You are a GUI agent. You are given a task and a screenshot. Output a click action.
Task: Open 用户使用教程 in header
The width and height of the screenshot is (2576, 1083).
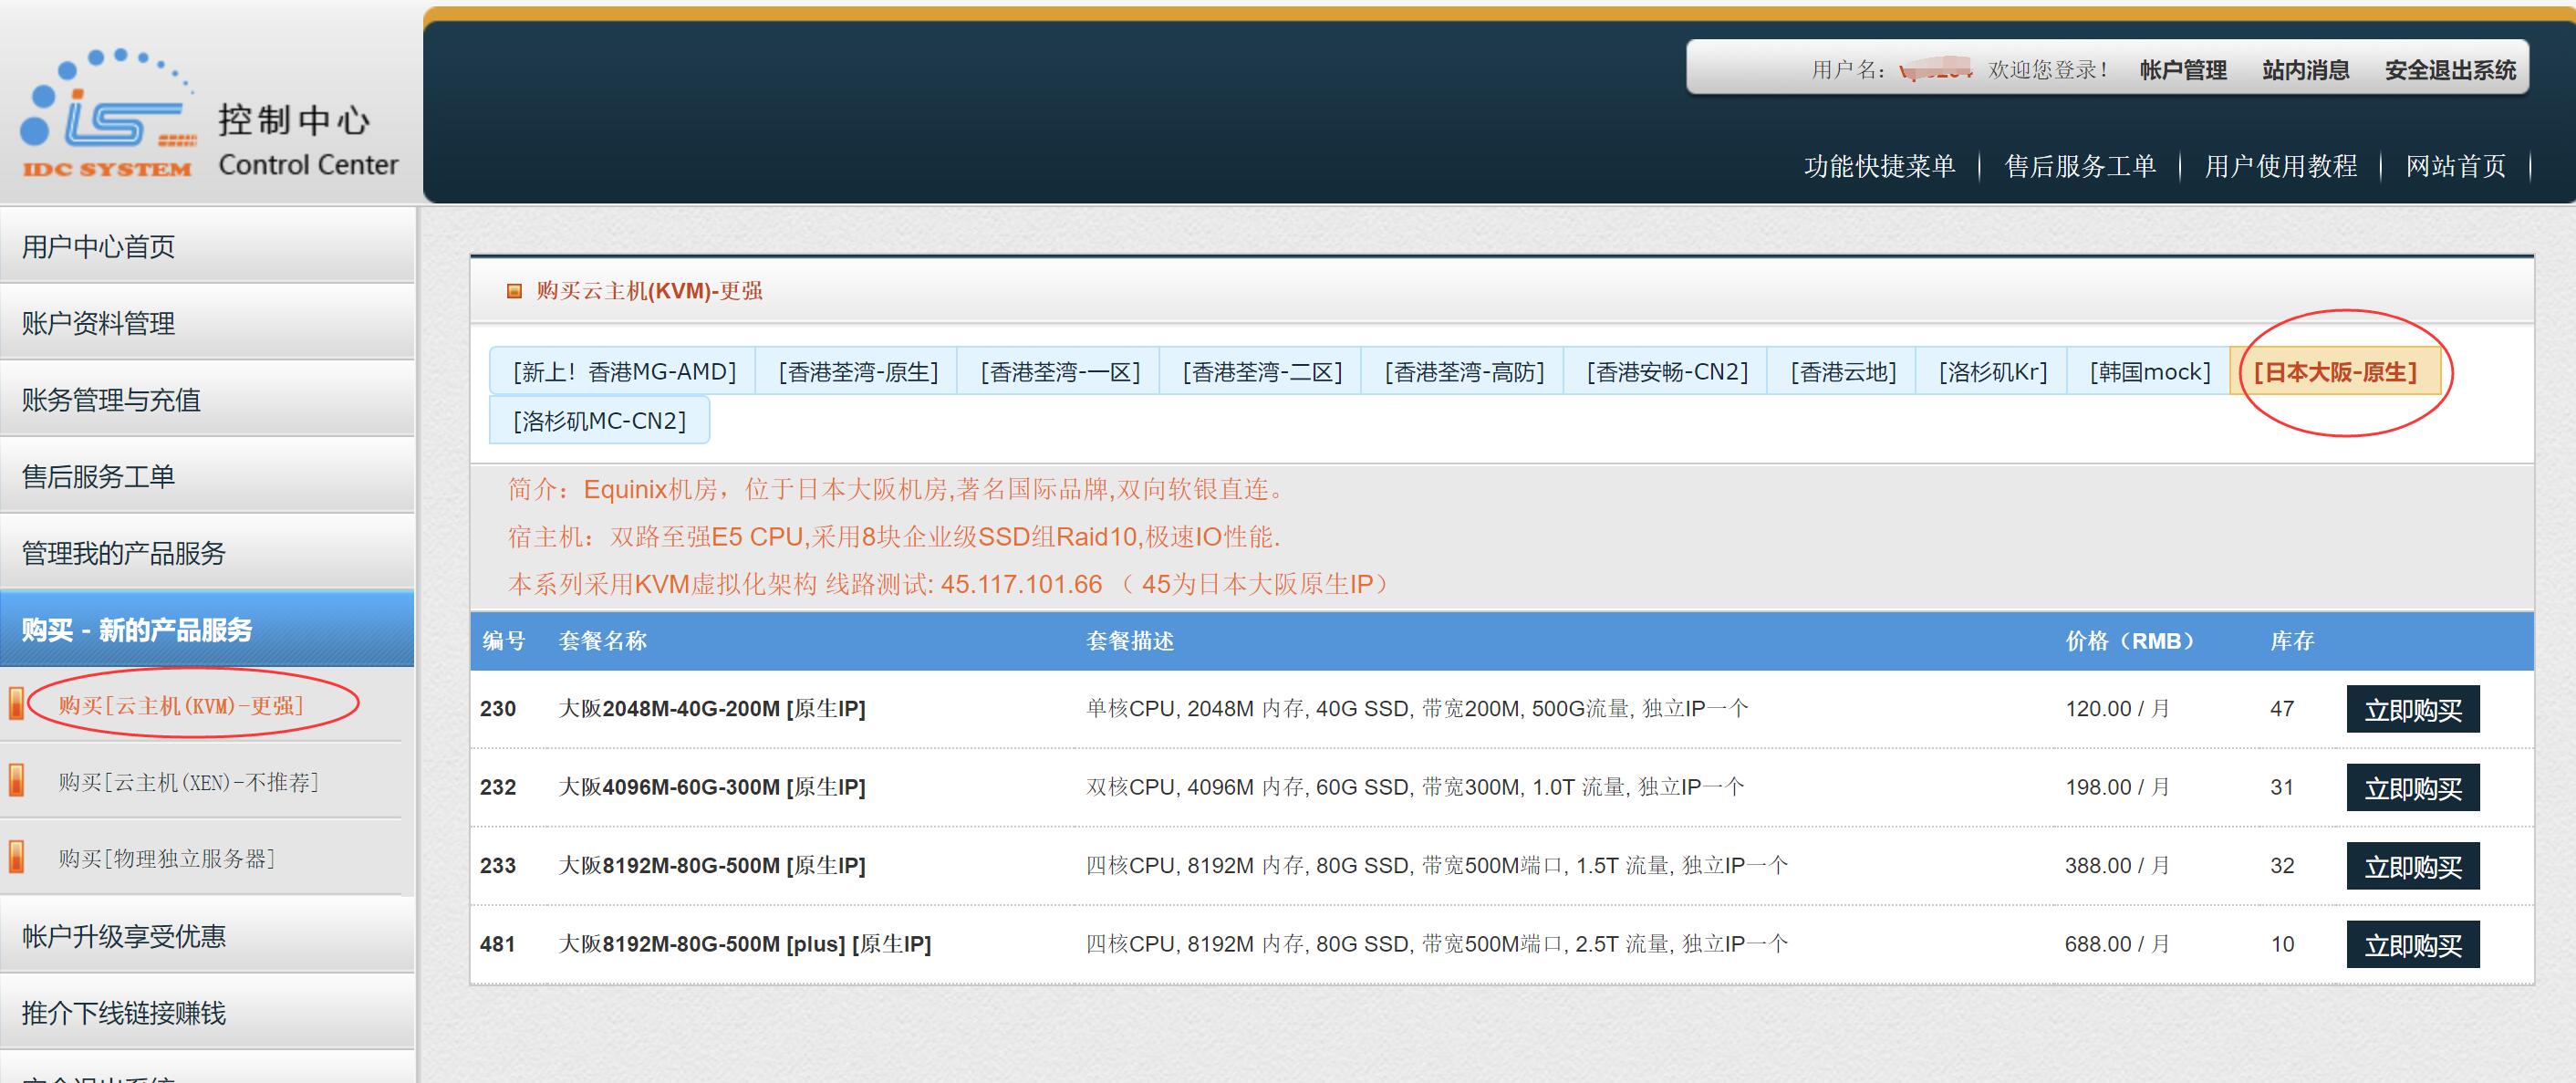2281,166
